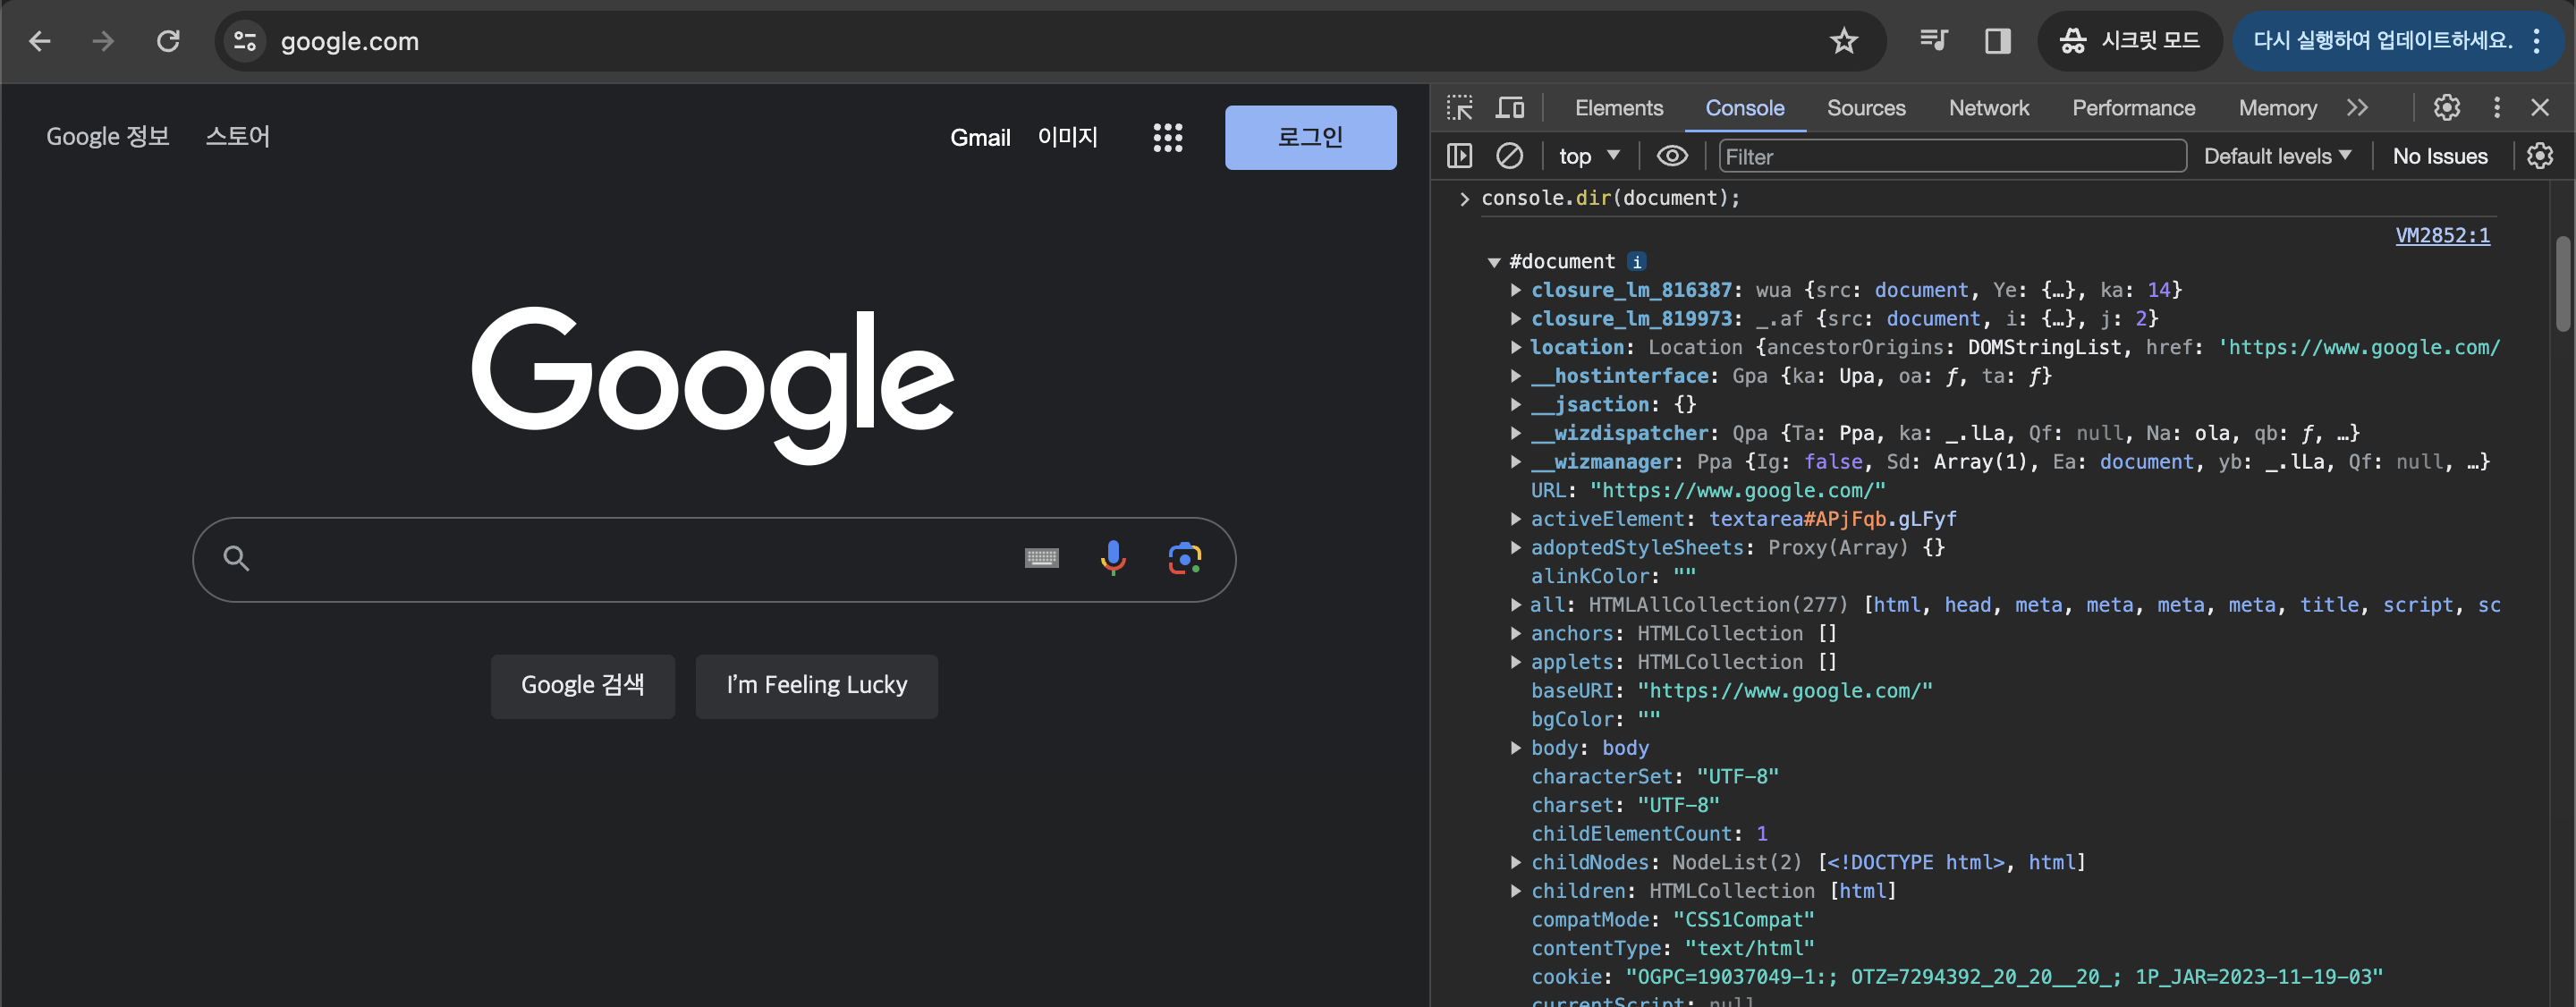
Task: Open the Gmail link
Action: [x=980, y=138]
